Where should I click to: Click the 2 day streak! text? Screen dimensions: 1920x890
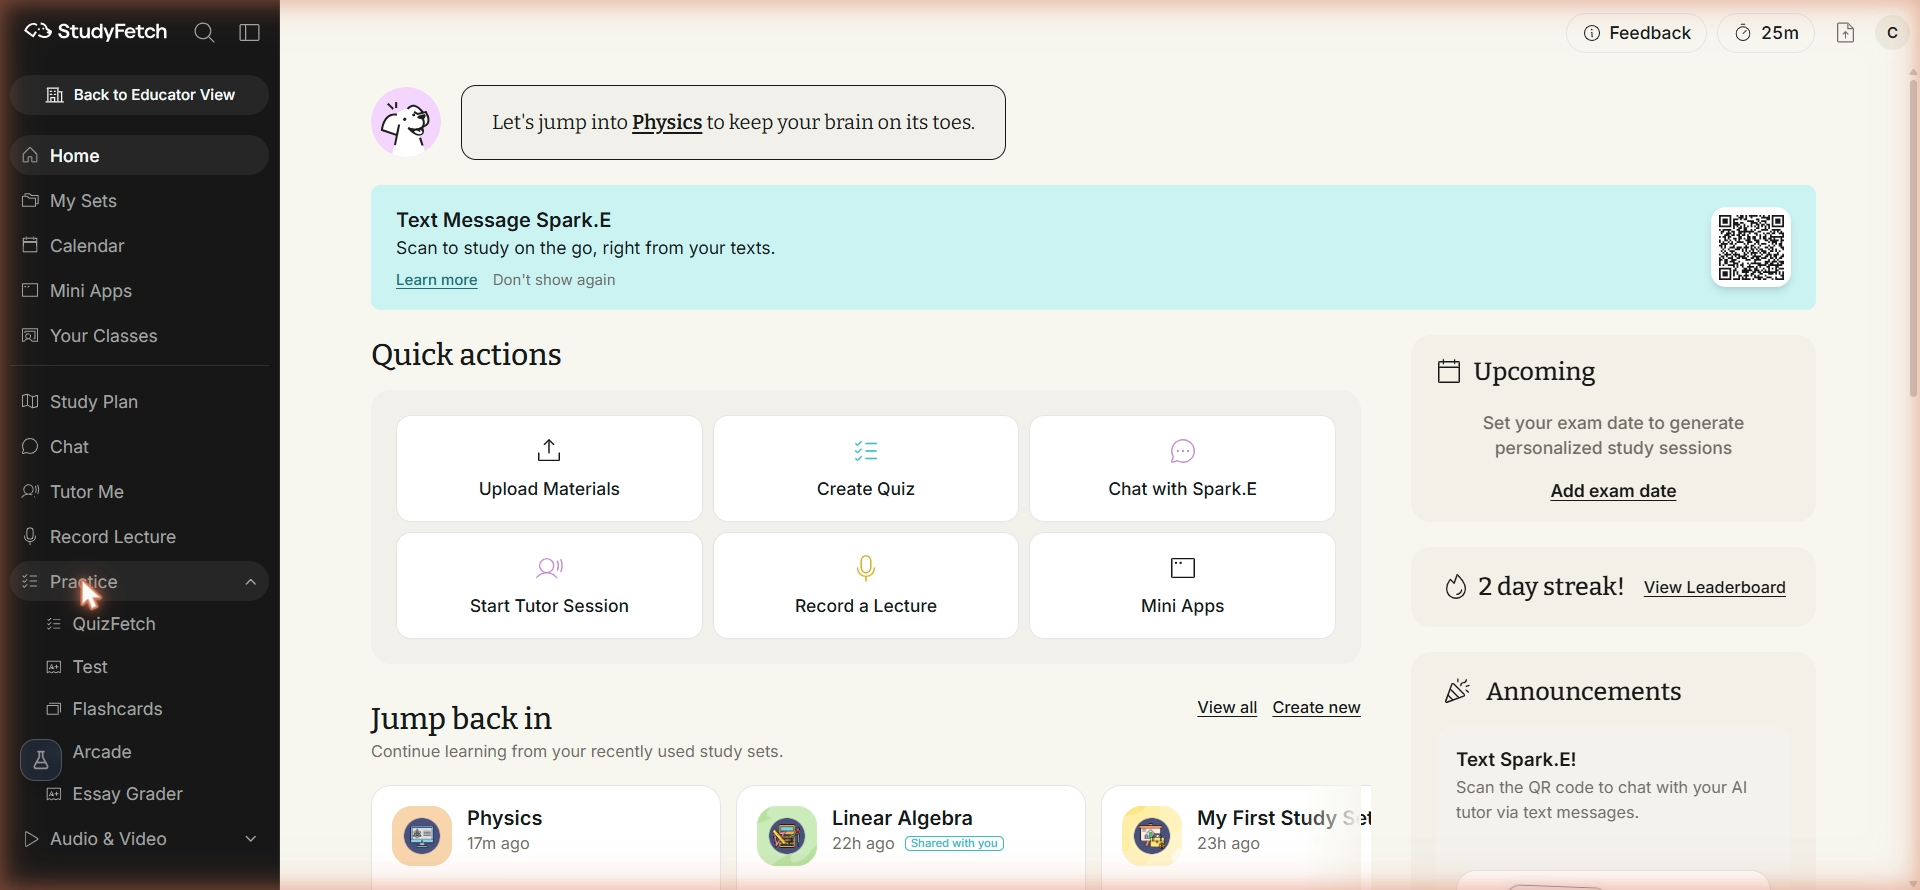(1551, 586)
